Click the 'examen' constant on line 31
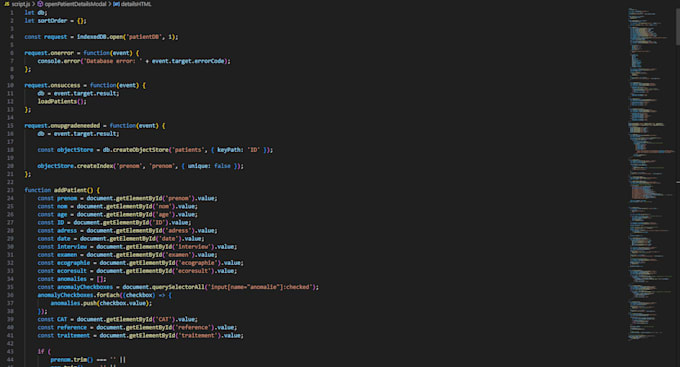The image size is (680, 367). 67,255
